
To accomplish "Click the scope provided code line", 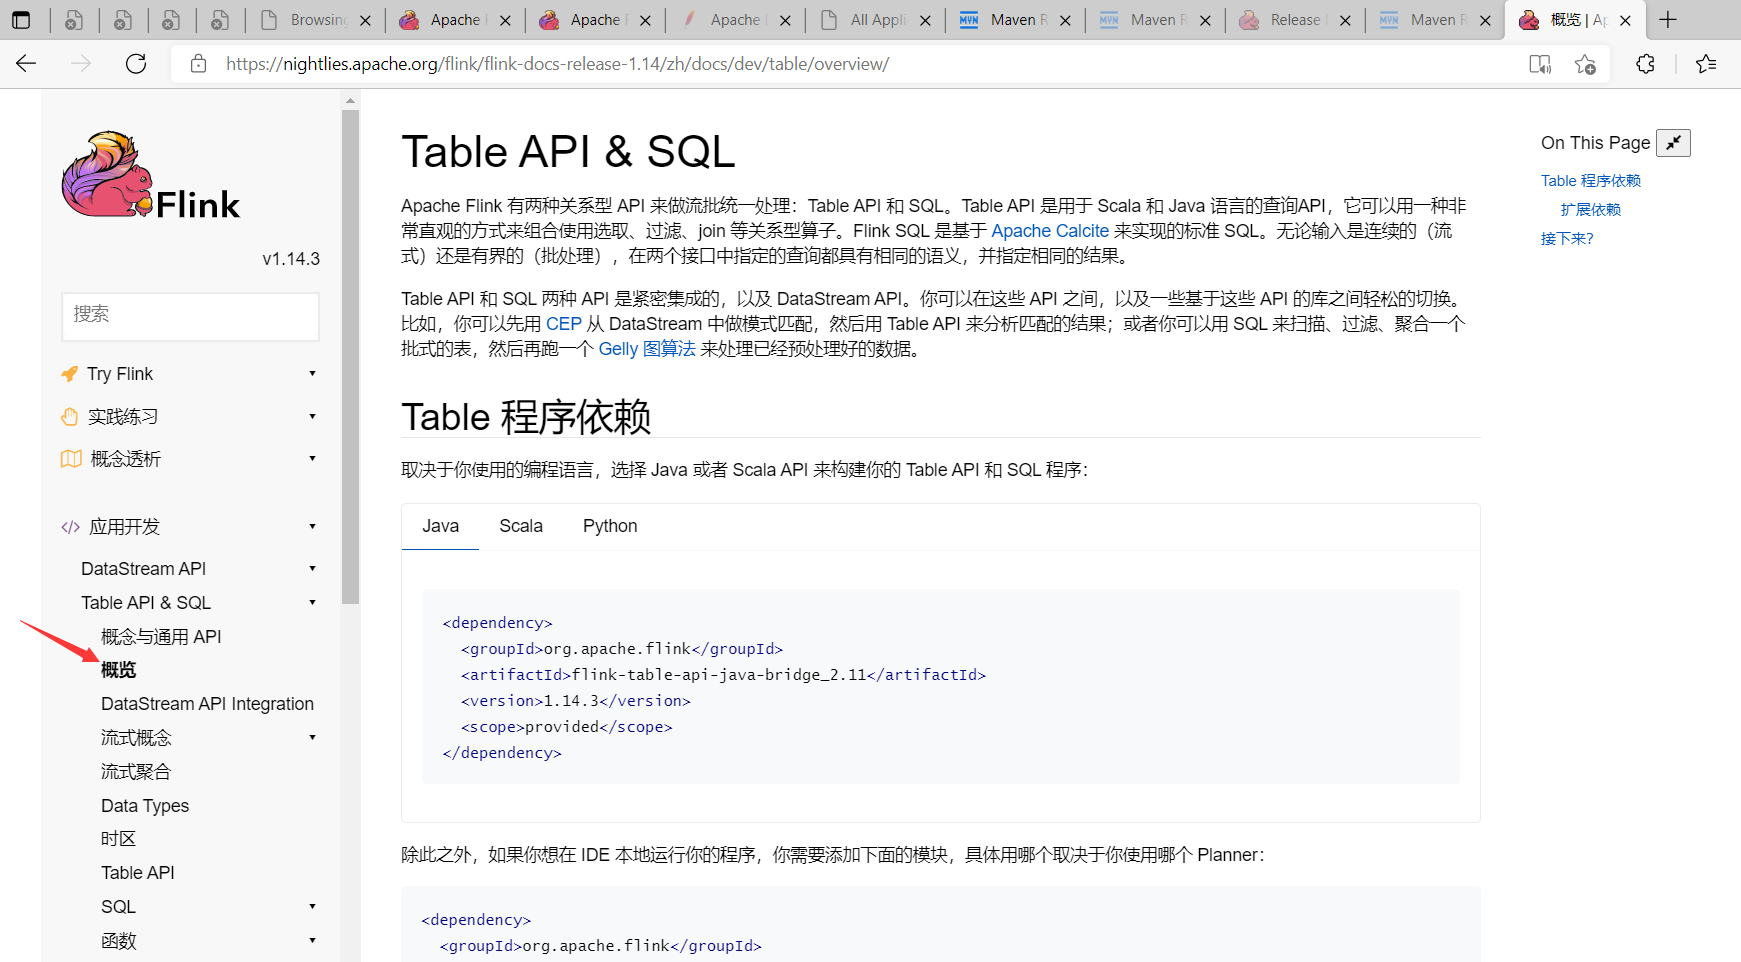I will coord(566,727).
